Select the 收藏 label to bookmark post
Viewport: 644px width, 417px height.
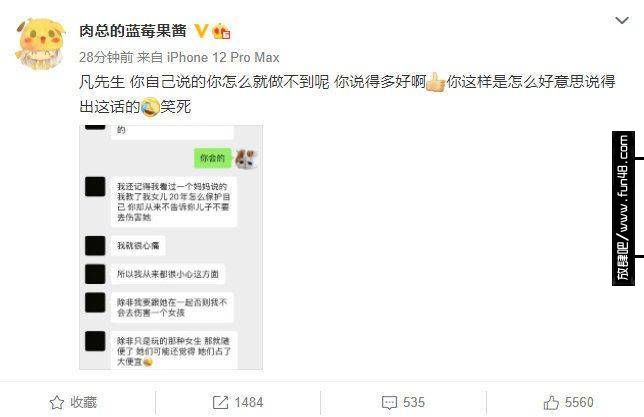tap(83, 402)
